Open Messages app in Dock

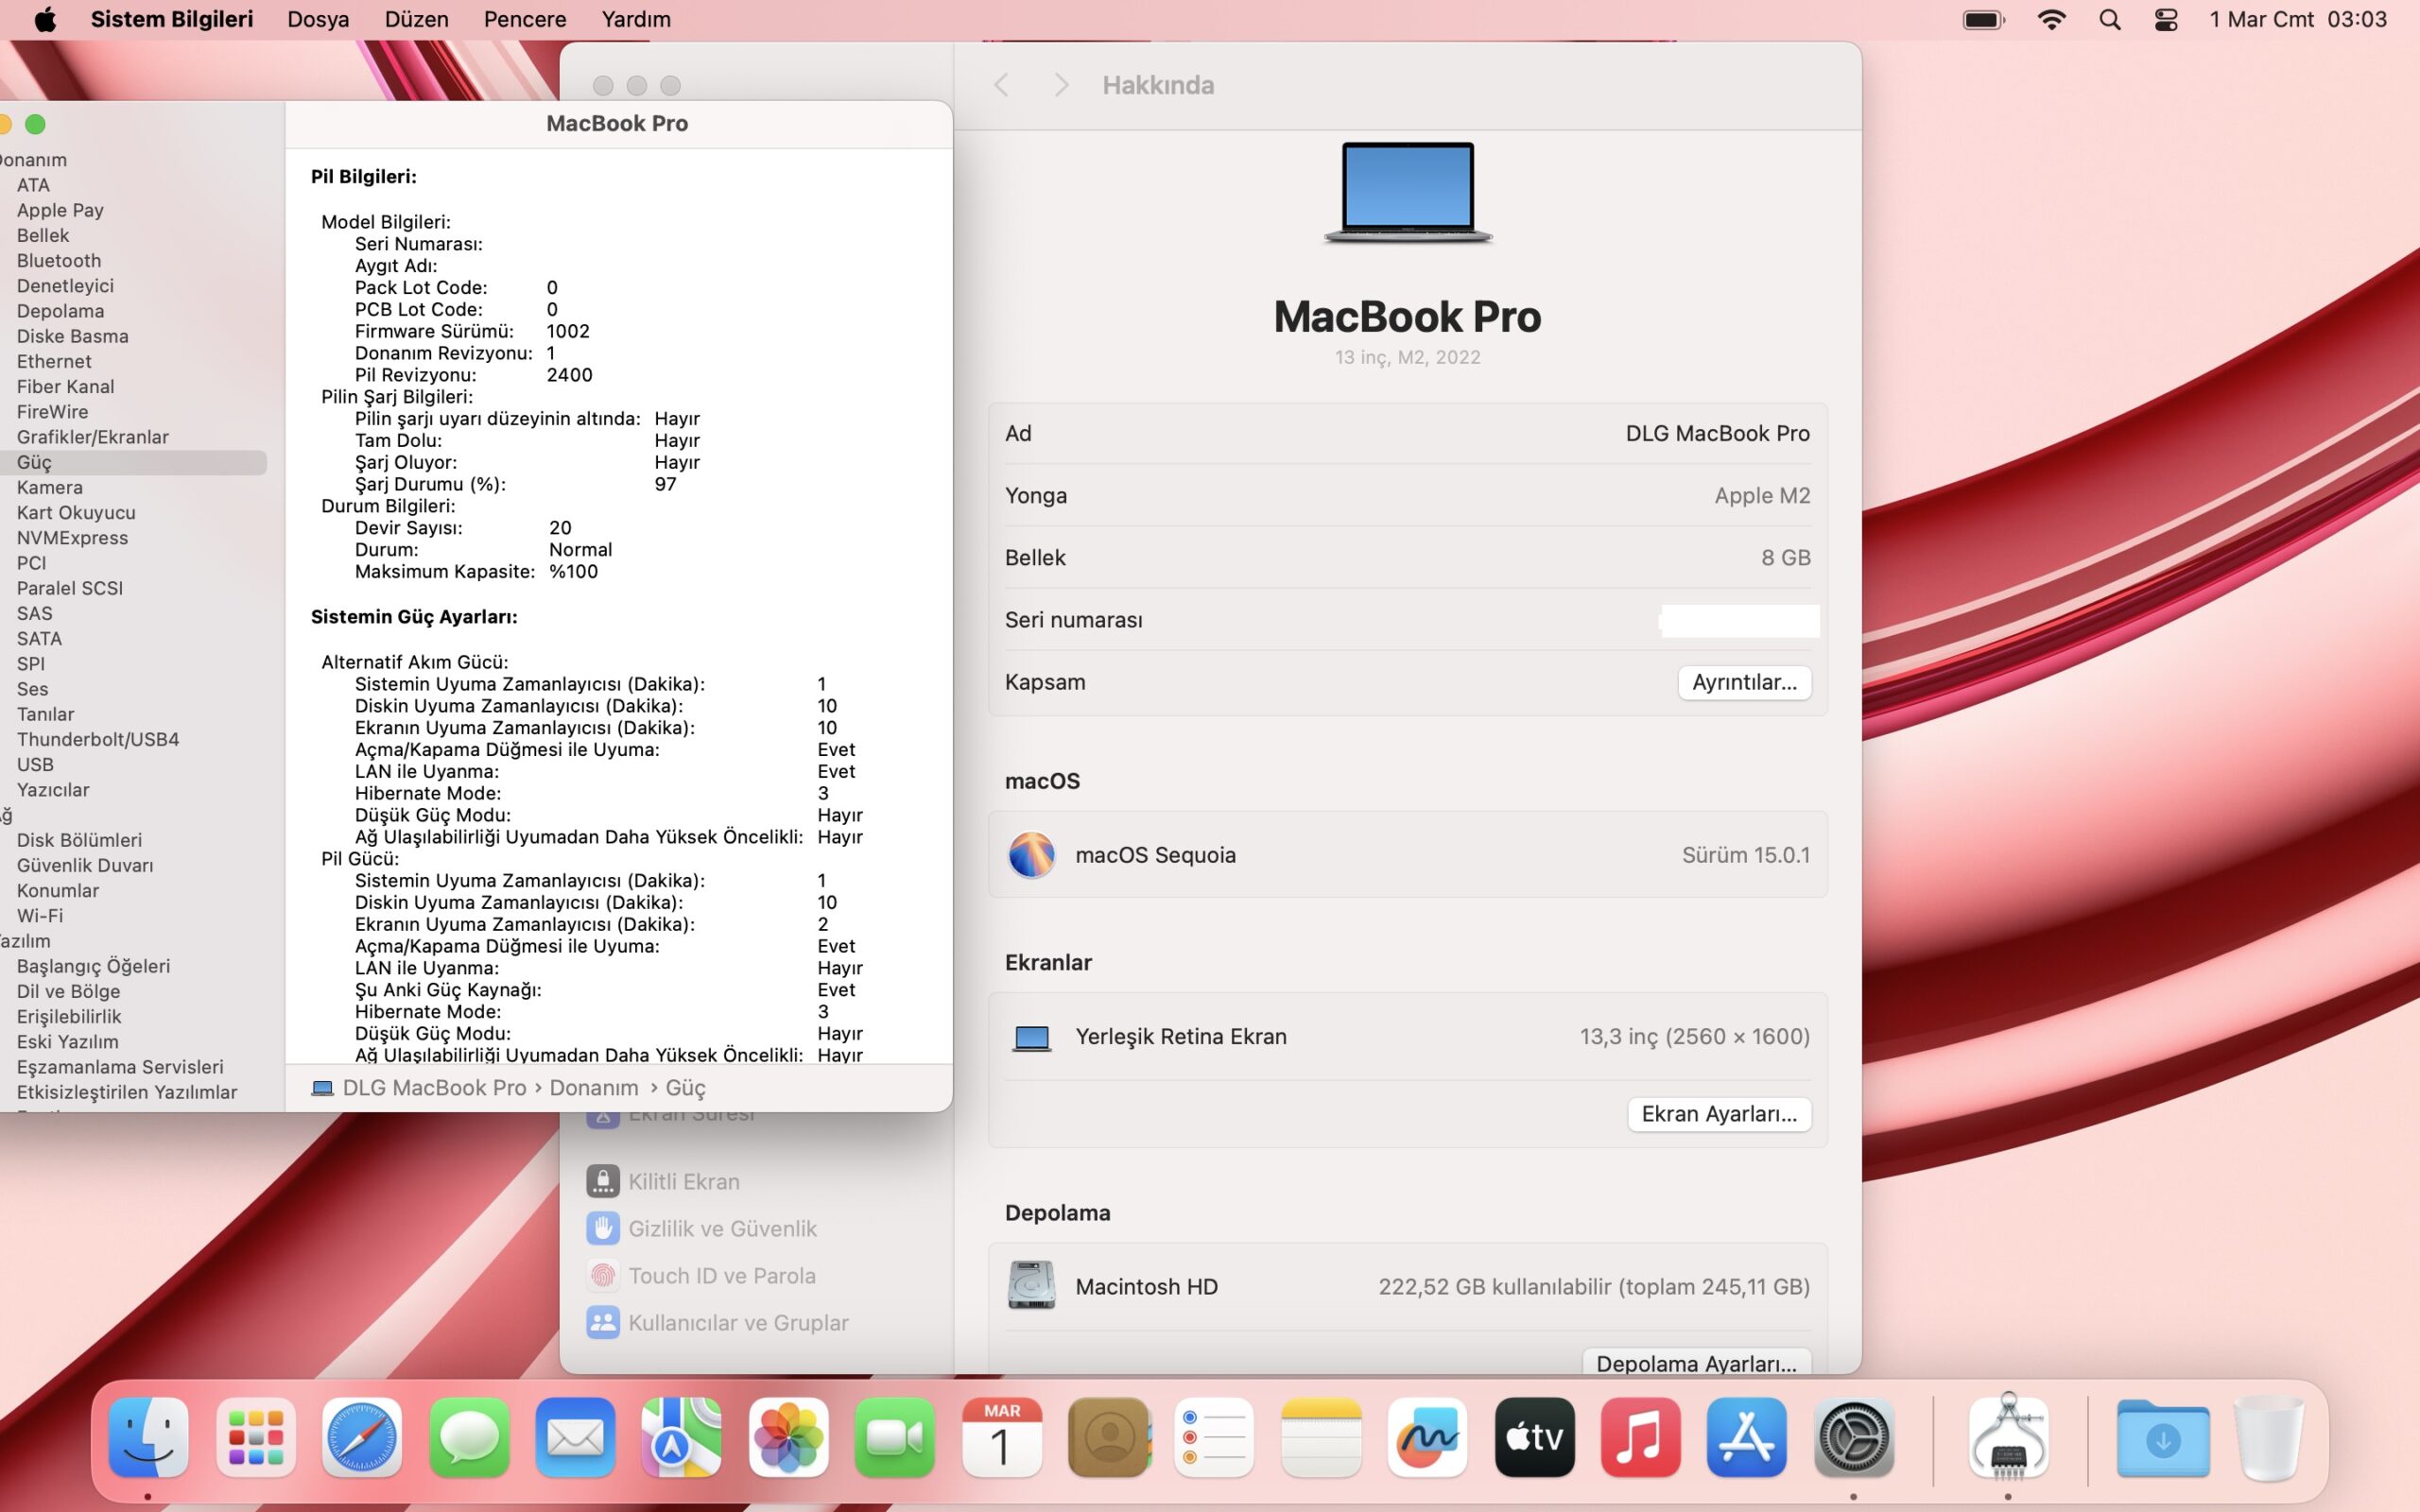[468, 1438]
